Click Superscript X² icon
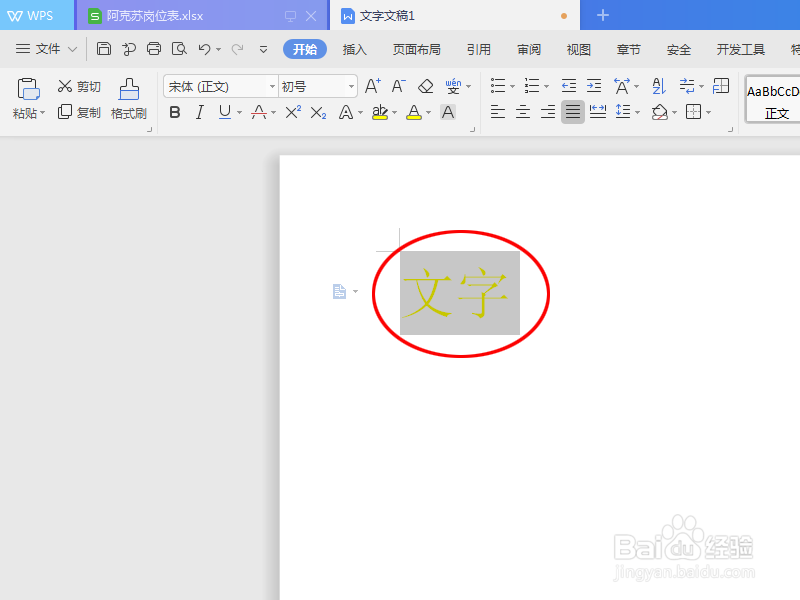This screenshot has width=800, height=600. pyautogui.click(x=293, y=112)
